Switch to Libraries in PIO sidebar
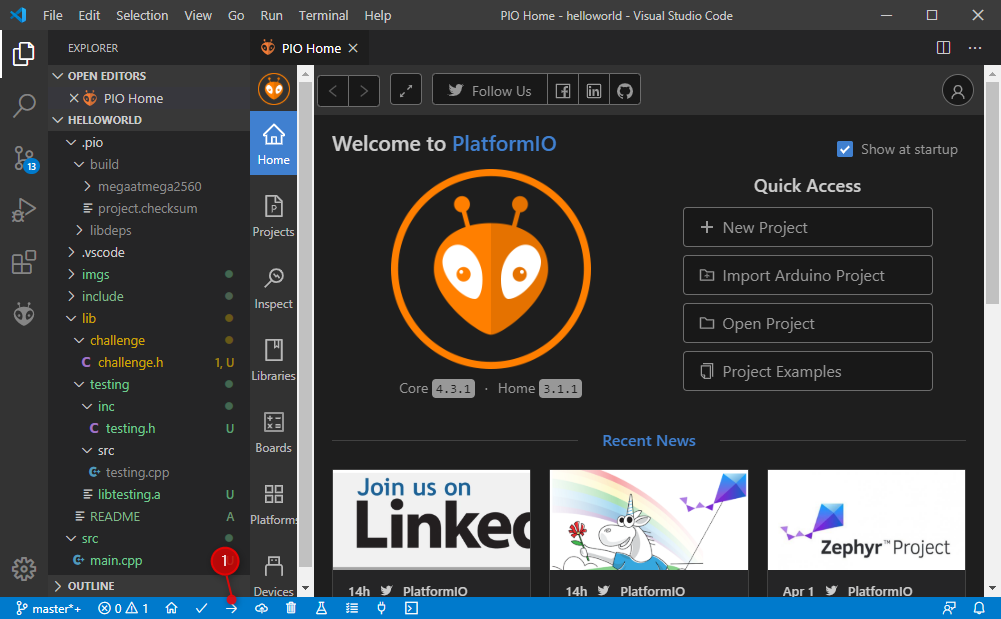The height and width of the screenshot is (619, 1001). click(273, 361)
